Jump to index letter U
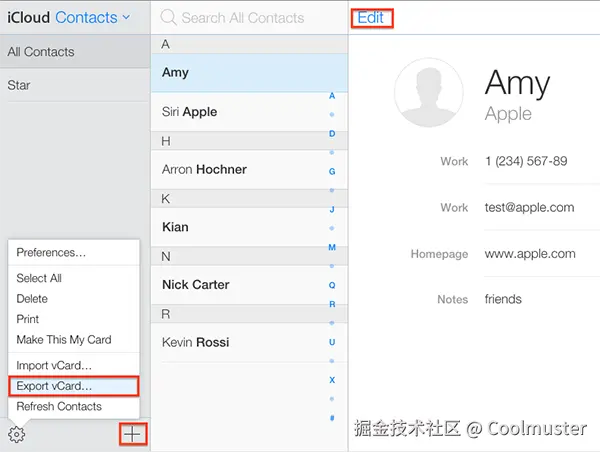600x452 pixels. pyautogui.click(x=332, y=342)
